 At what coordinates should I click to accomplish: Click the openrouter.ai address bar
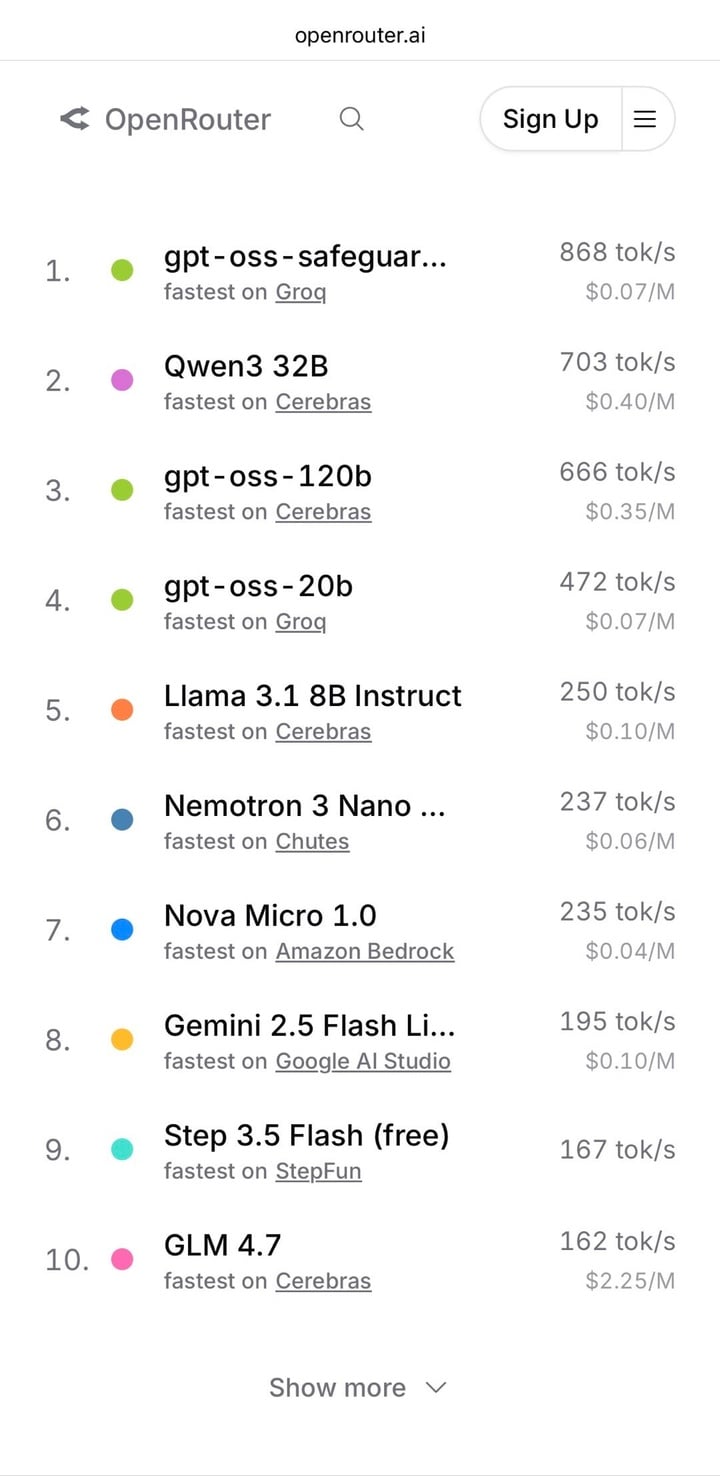[360, 36]
